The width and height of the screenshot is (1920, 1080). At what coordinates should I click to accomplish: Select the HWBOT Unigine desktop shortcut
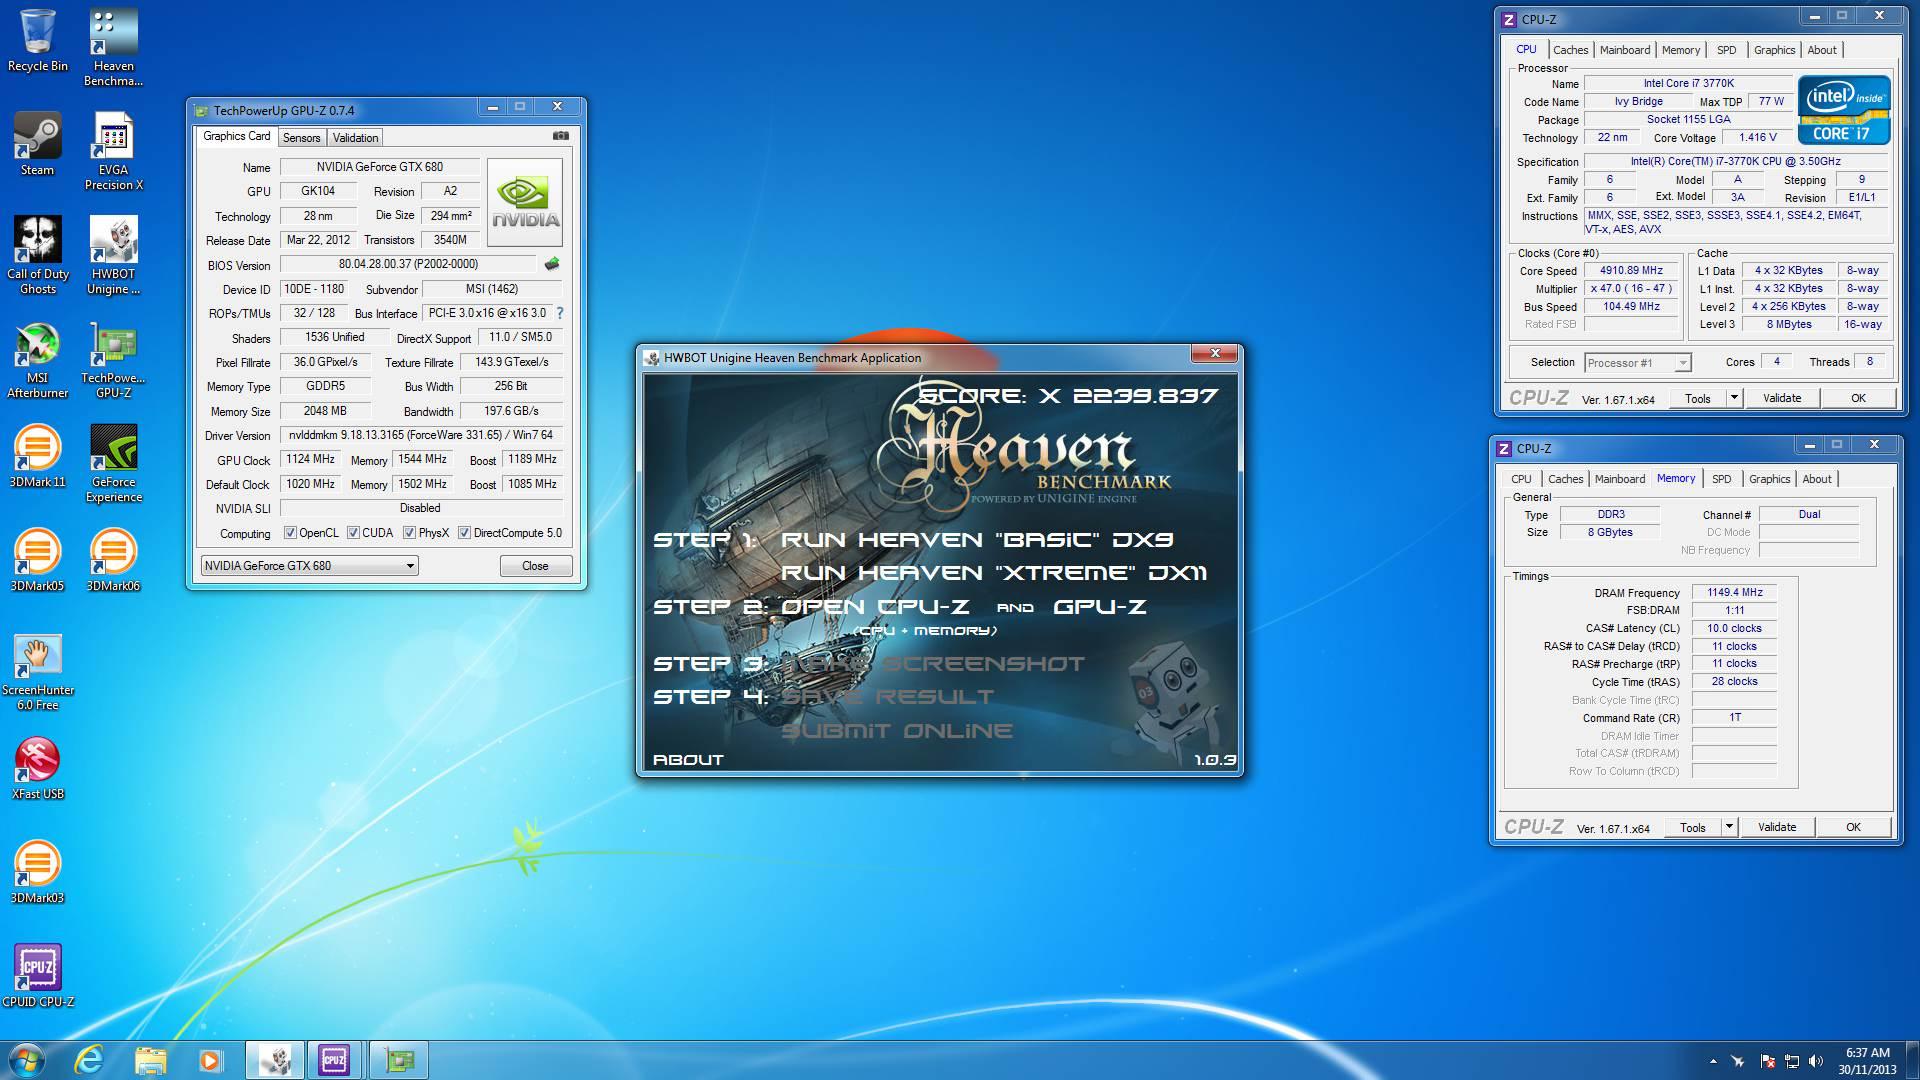(x=113, y=256)
